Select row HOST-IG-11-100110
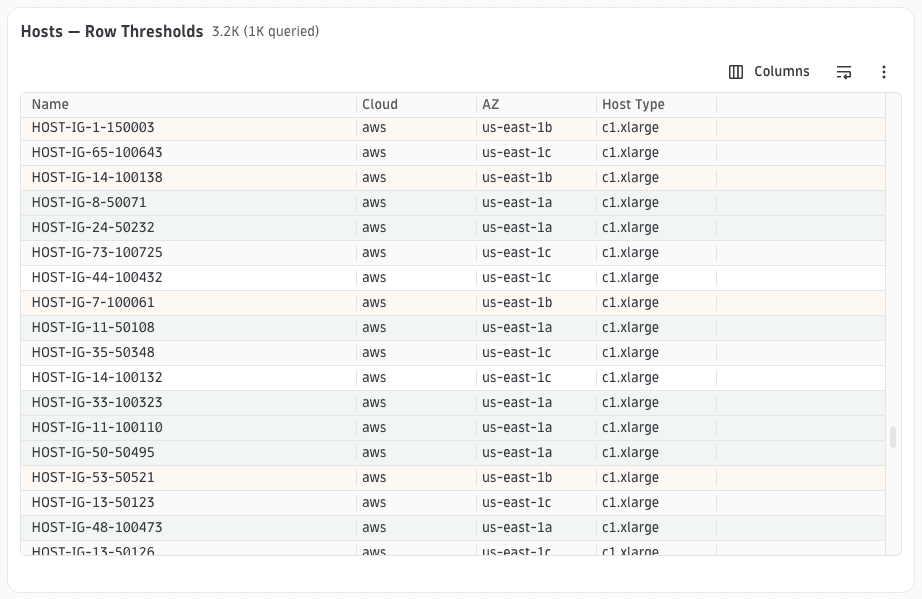This screenshot has width=922, height=599. point(453,427)
